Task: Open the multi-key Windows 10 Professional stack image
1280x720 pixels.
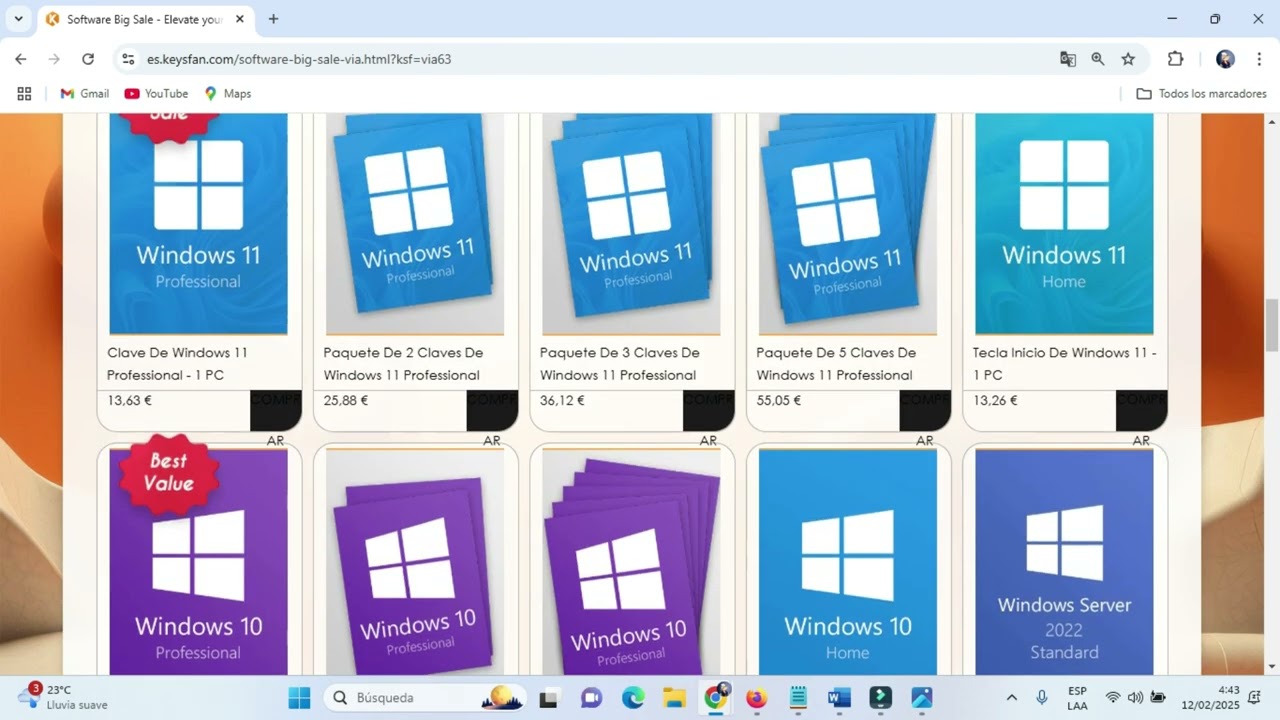Action: coord(631,562)
